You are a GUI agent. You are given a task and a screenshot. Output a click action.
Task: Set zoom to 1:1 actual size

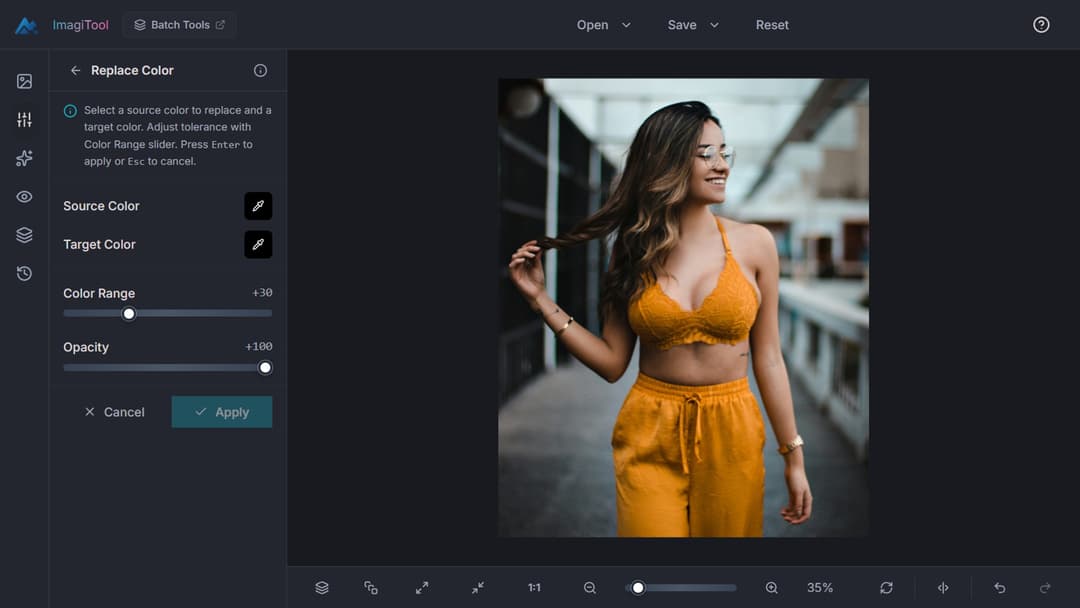pyautogui.click(x=534, y=587)
